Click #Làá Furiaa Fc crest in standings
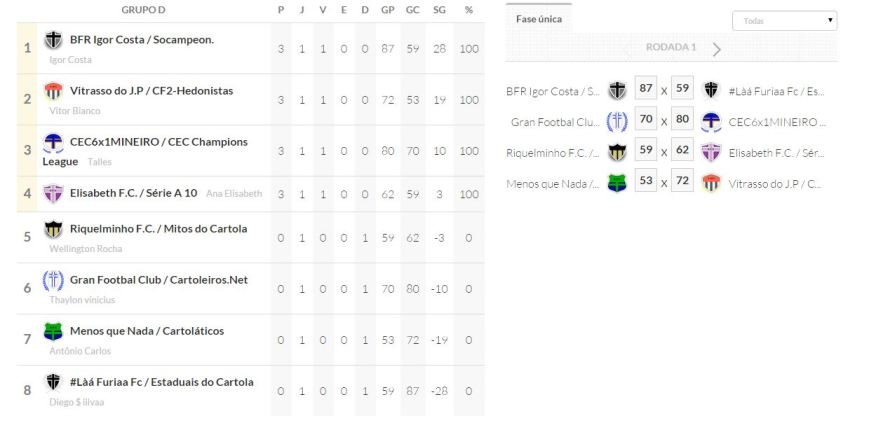Viewport: 869px width, 430px height. point(54,382)
